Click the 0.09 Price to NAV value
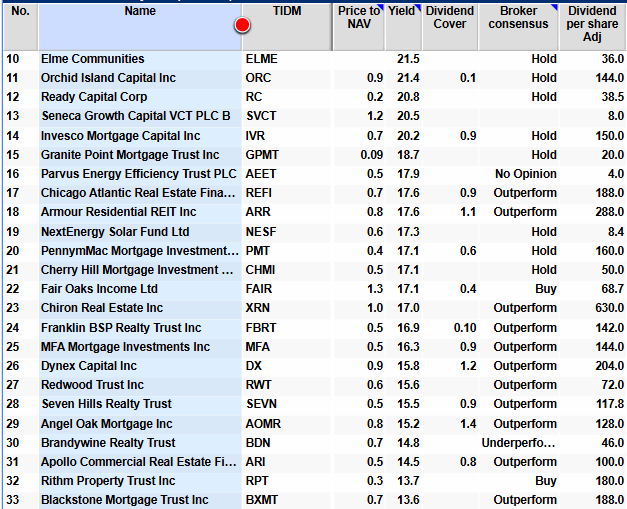 pos(371,155)
